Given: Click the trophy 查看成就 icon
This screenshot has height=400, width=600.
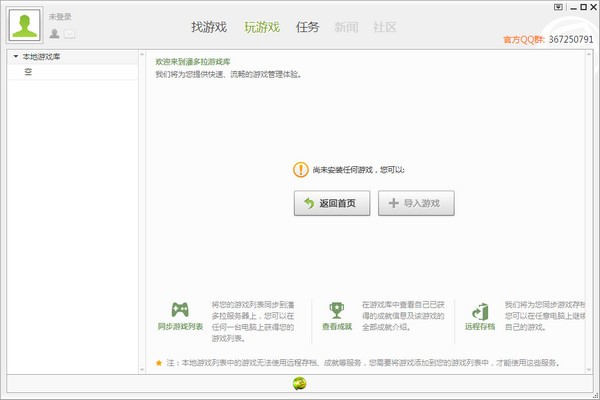Looking at the screenshot, I should click(x=336, y=310).
